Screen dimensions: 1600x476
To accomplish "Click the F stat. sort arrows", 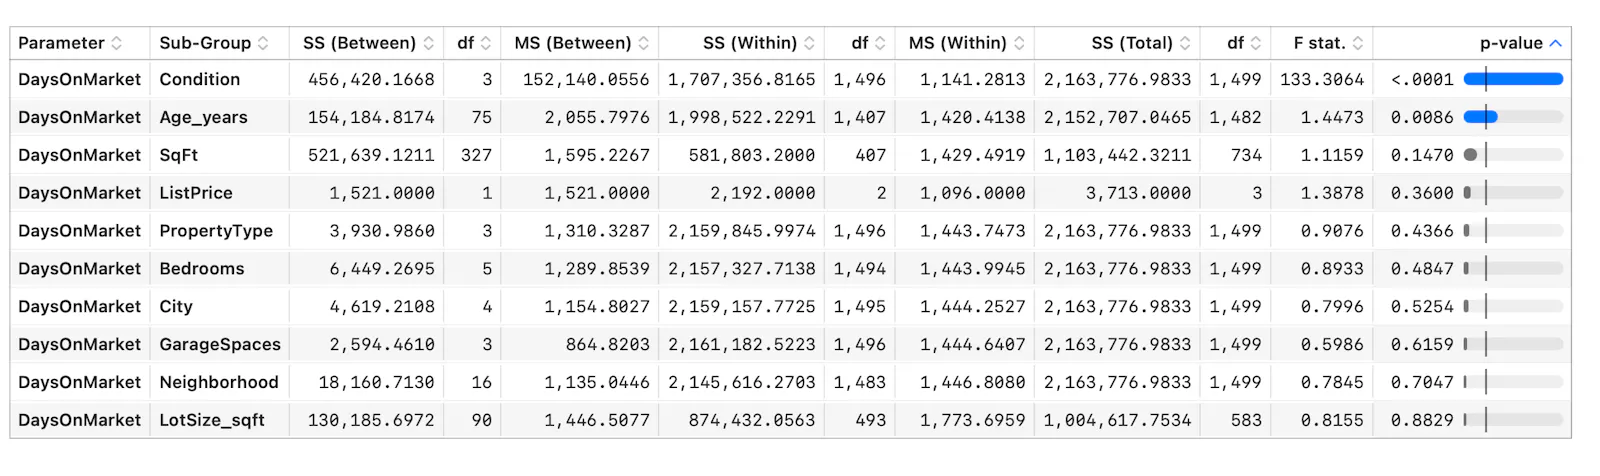I will (x=1358, y=43).
